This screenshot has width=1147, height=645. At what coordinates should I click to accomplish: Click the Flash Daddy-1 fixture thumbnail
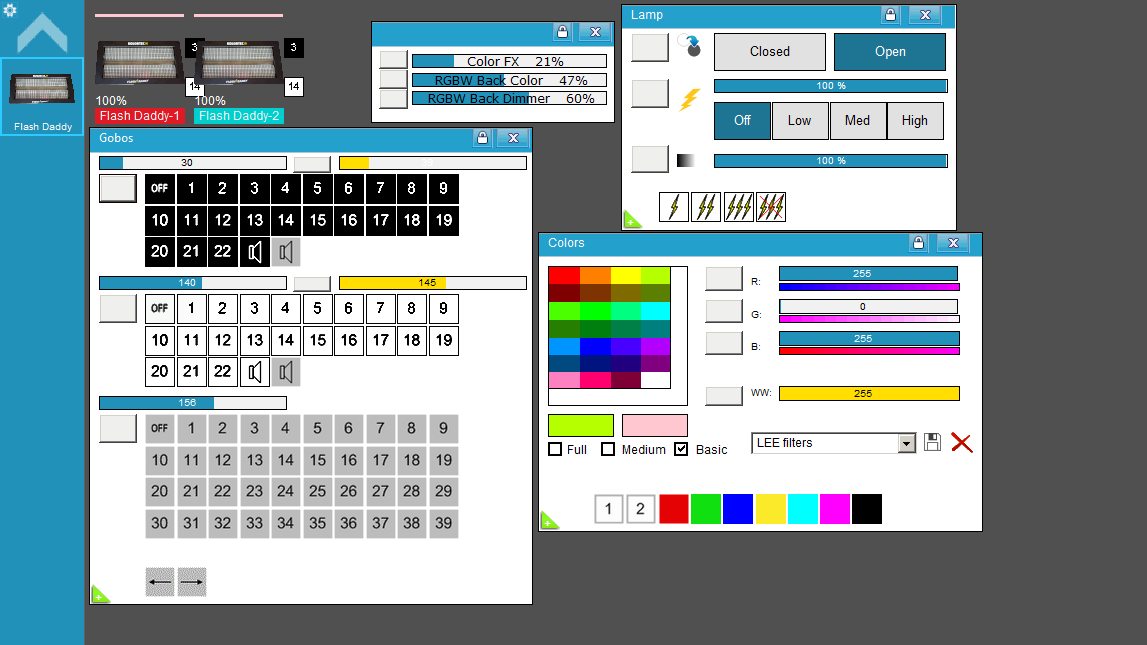point(139,62)
